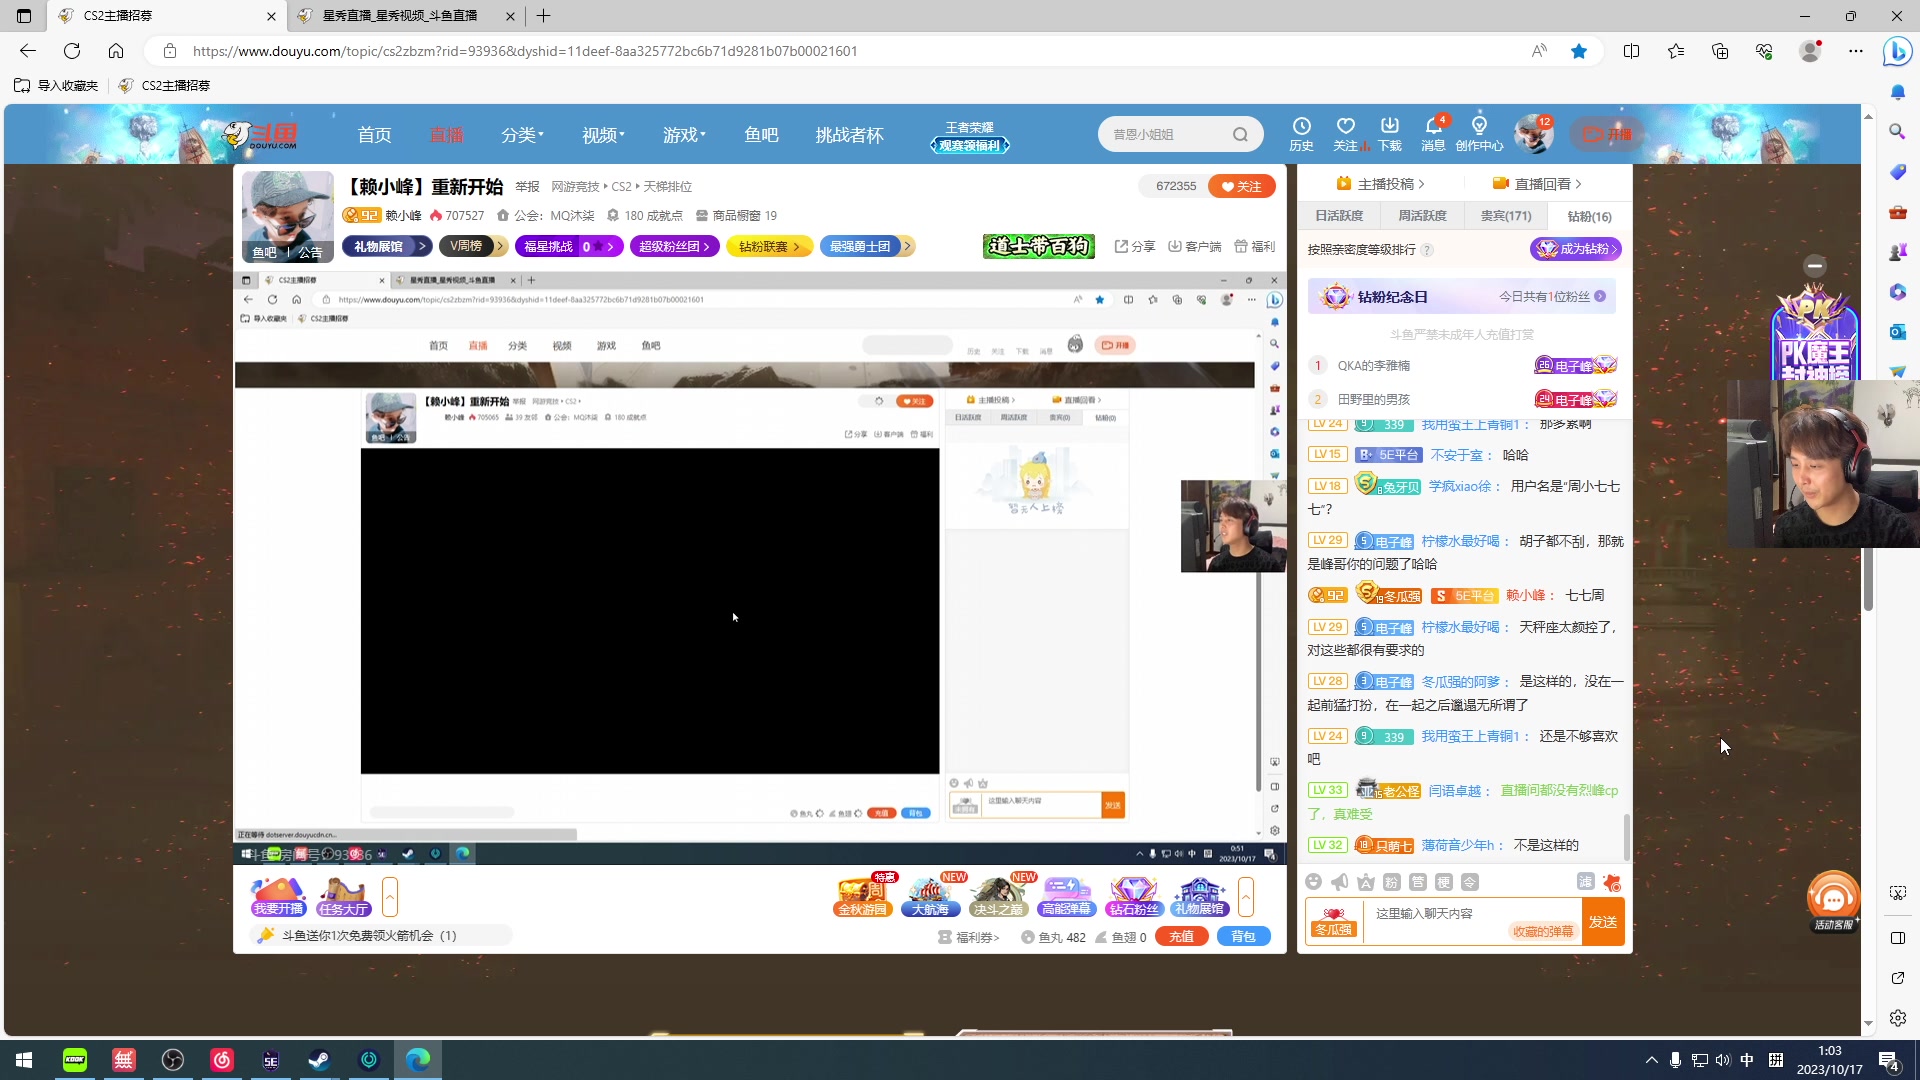Click the 下载 download icon in header
The image size is (1920, 1080).
pyautogui.click(x=1390, y=133)
